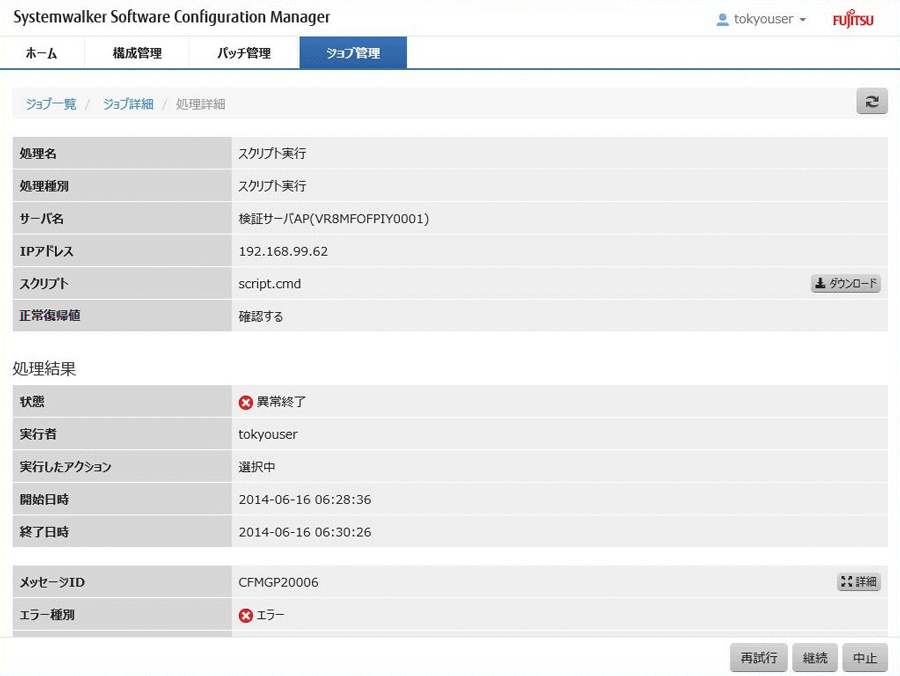Click the 異常終了 status text
The width and height of the screenshot is (900, 676).
click(281, 402)
